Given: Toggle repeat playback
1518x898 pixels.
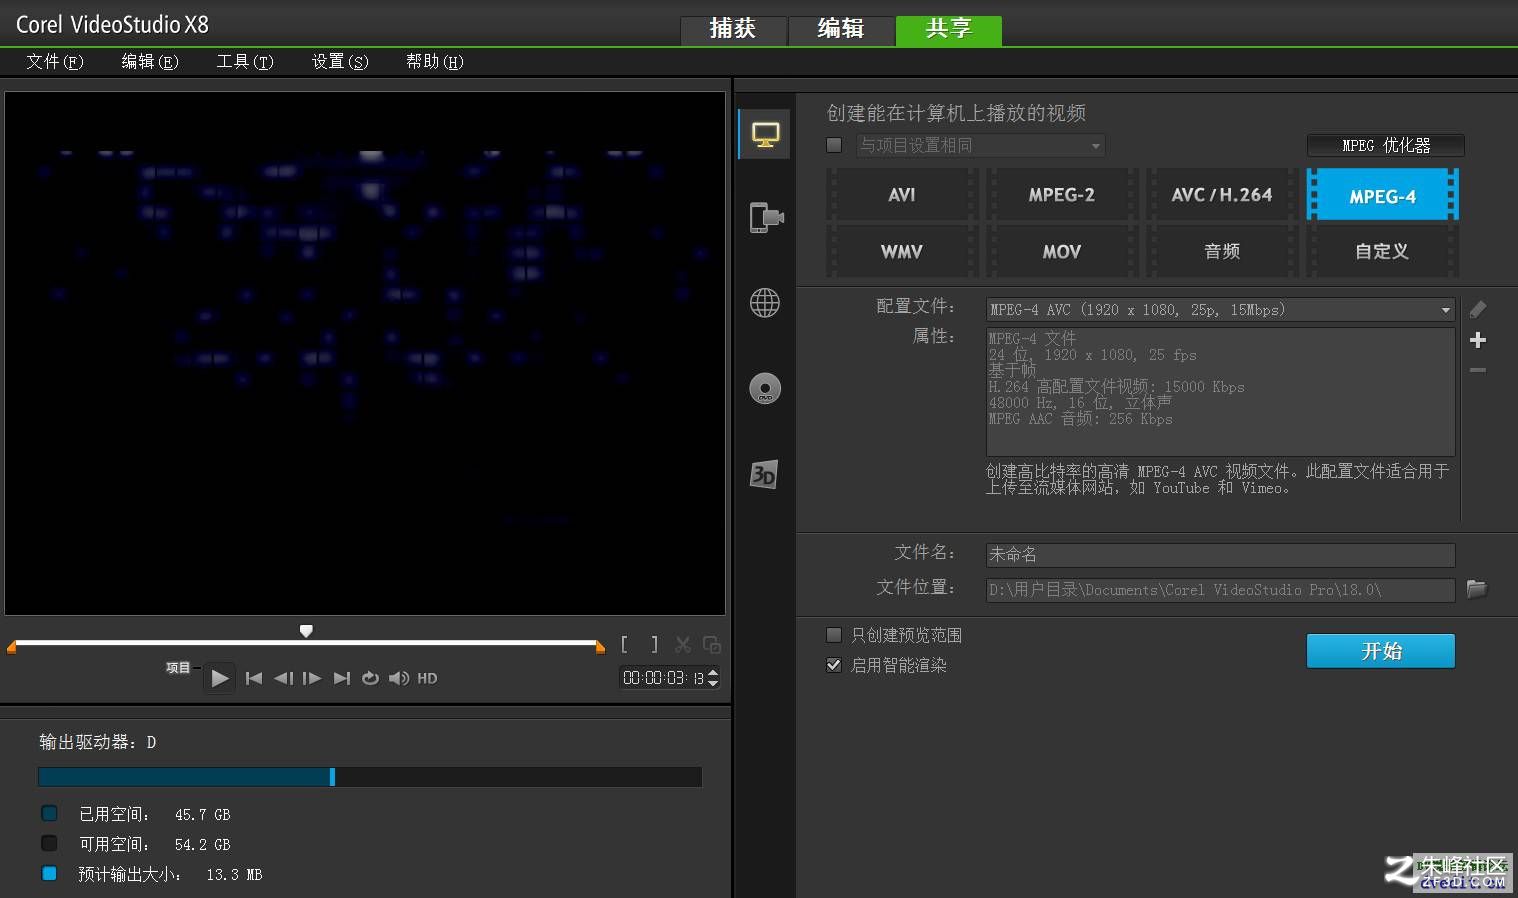Looking at the screenshot, I should (x=370, y=678).
